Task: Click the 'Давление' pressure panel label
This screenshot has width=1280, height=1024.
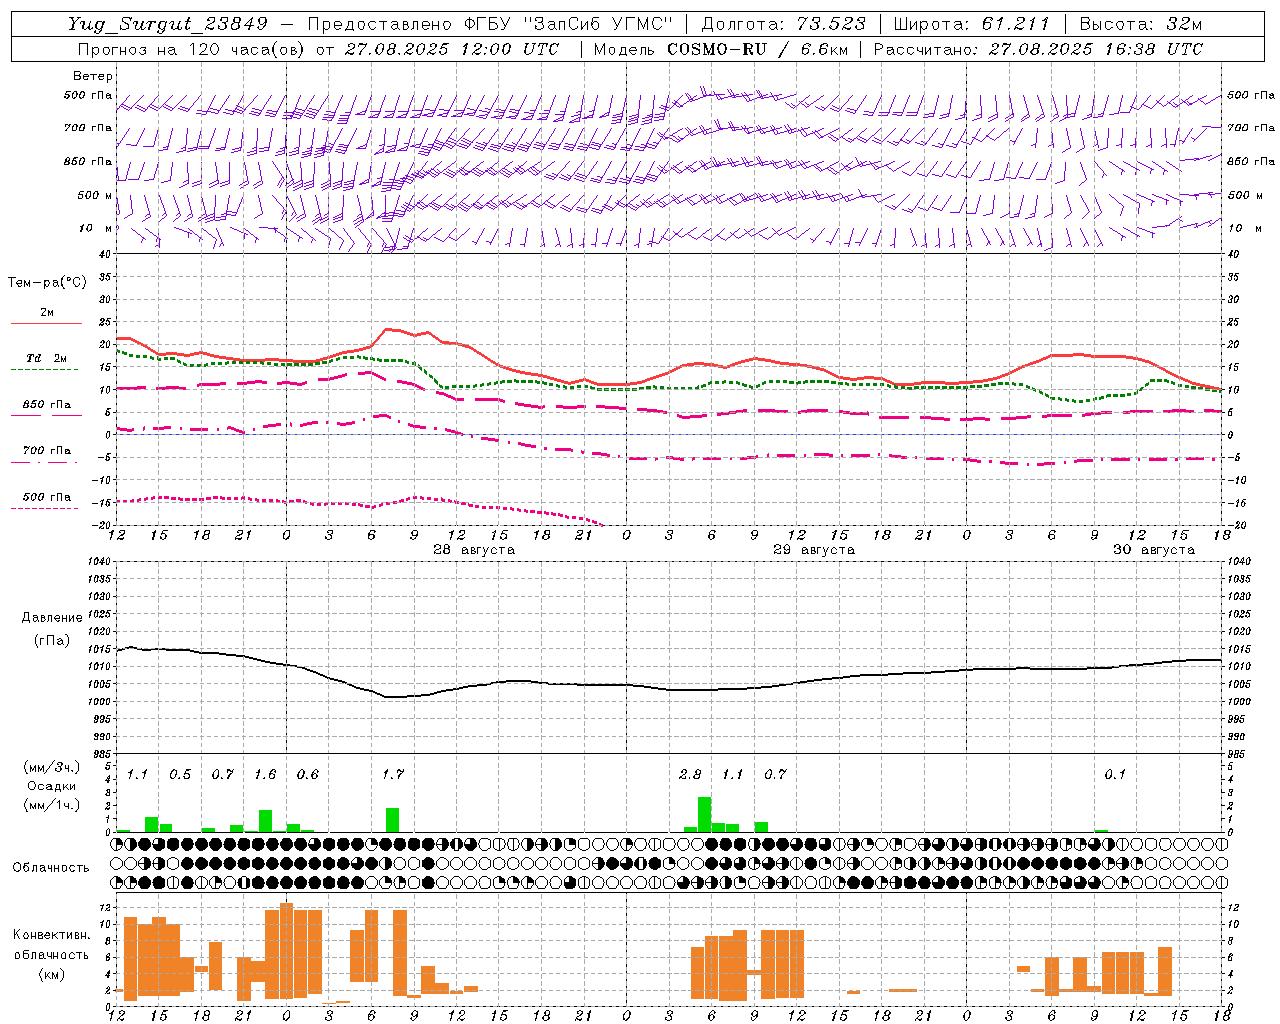Action: pyautogui.click(x=50, y=618)
